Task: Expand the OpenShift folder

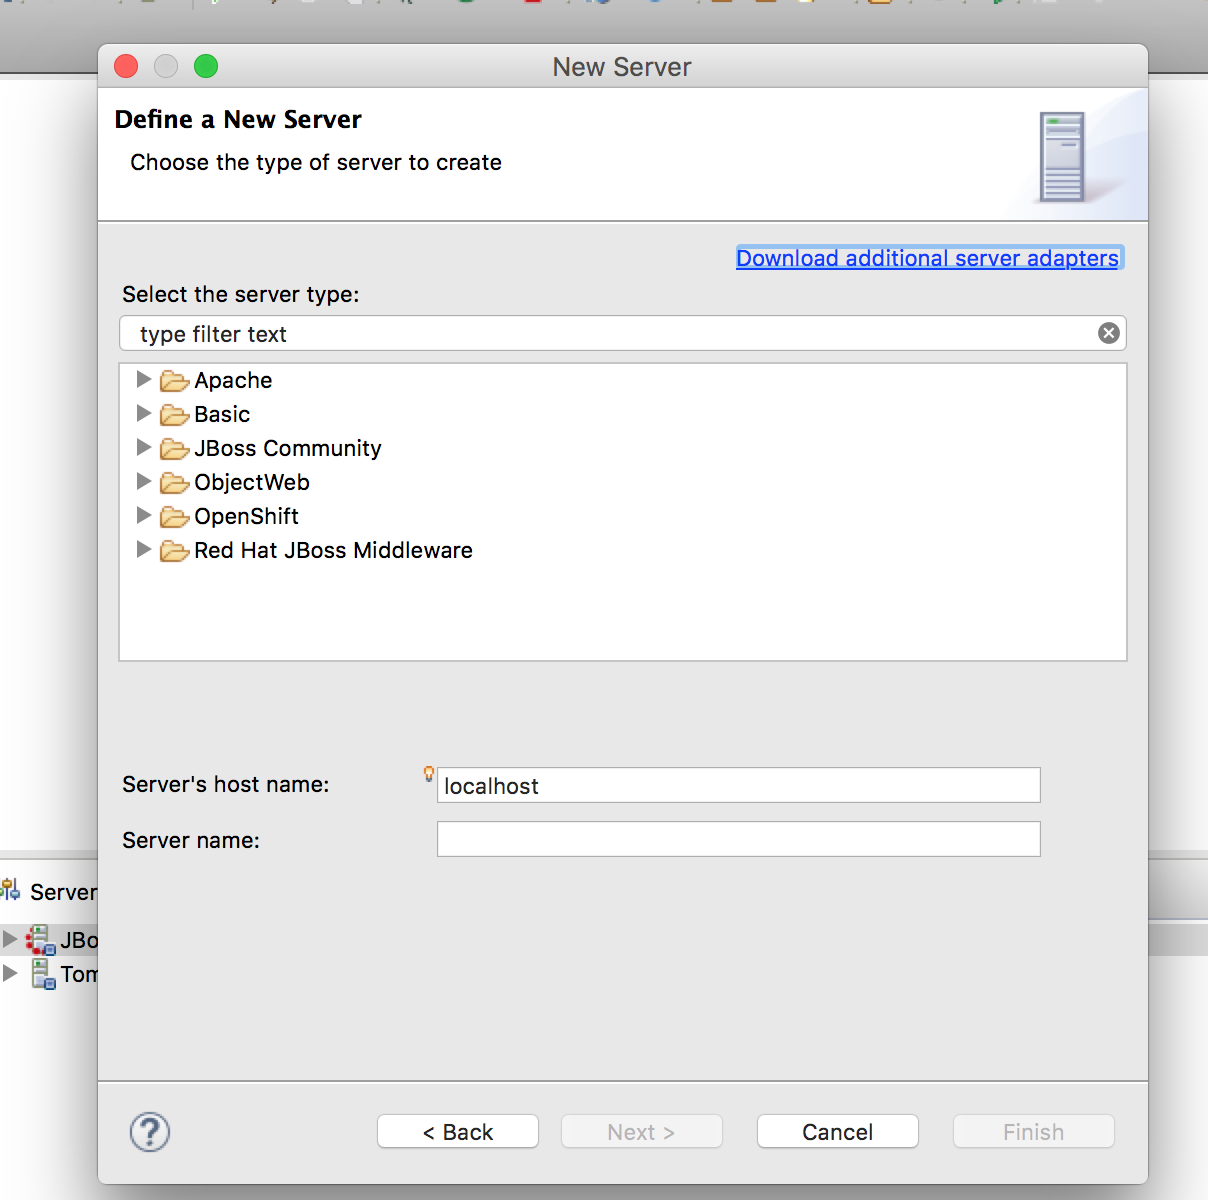Action: [x=144, y=515]
